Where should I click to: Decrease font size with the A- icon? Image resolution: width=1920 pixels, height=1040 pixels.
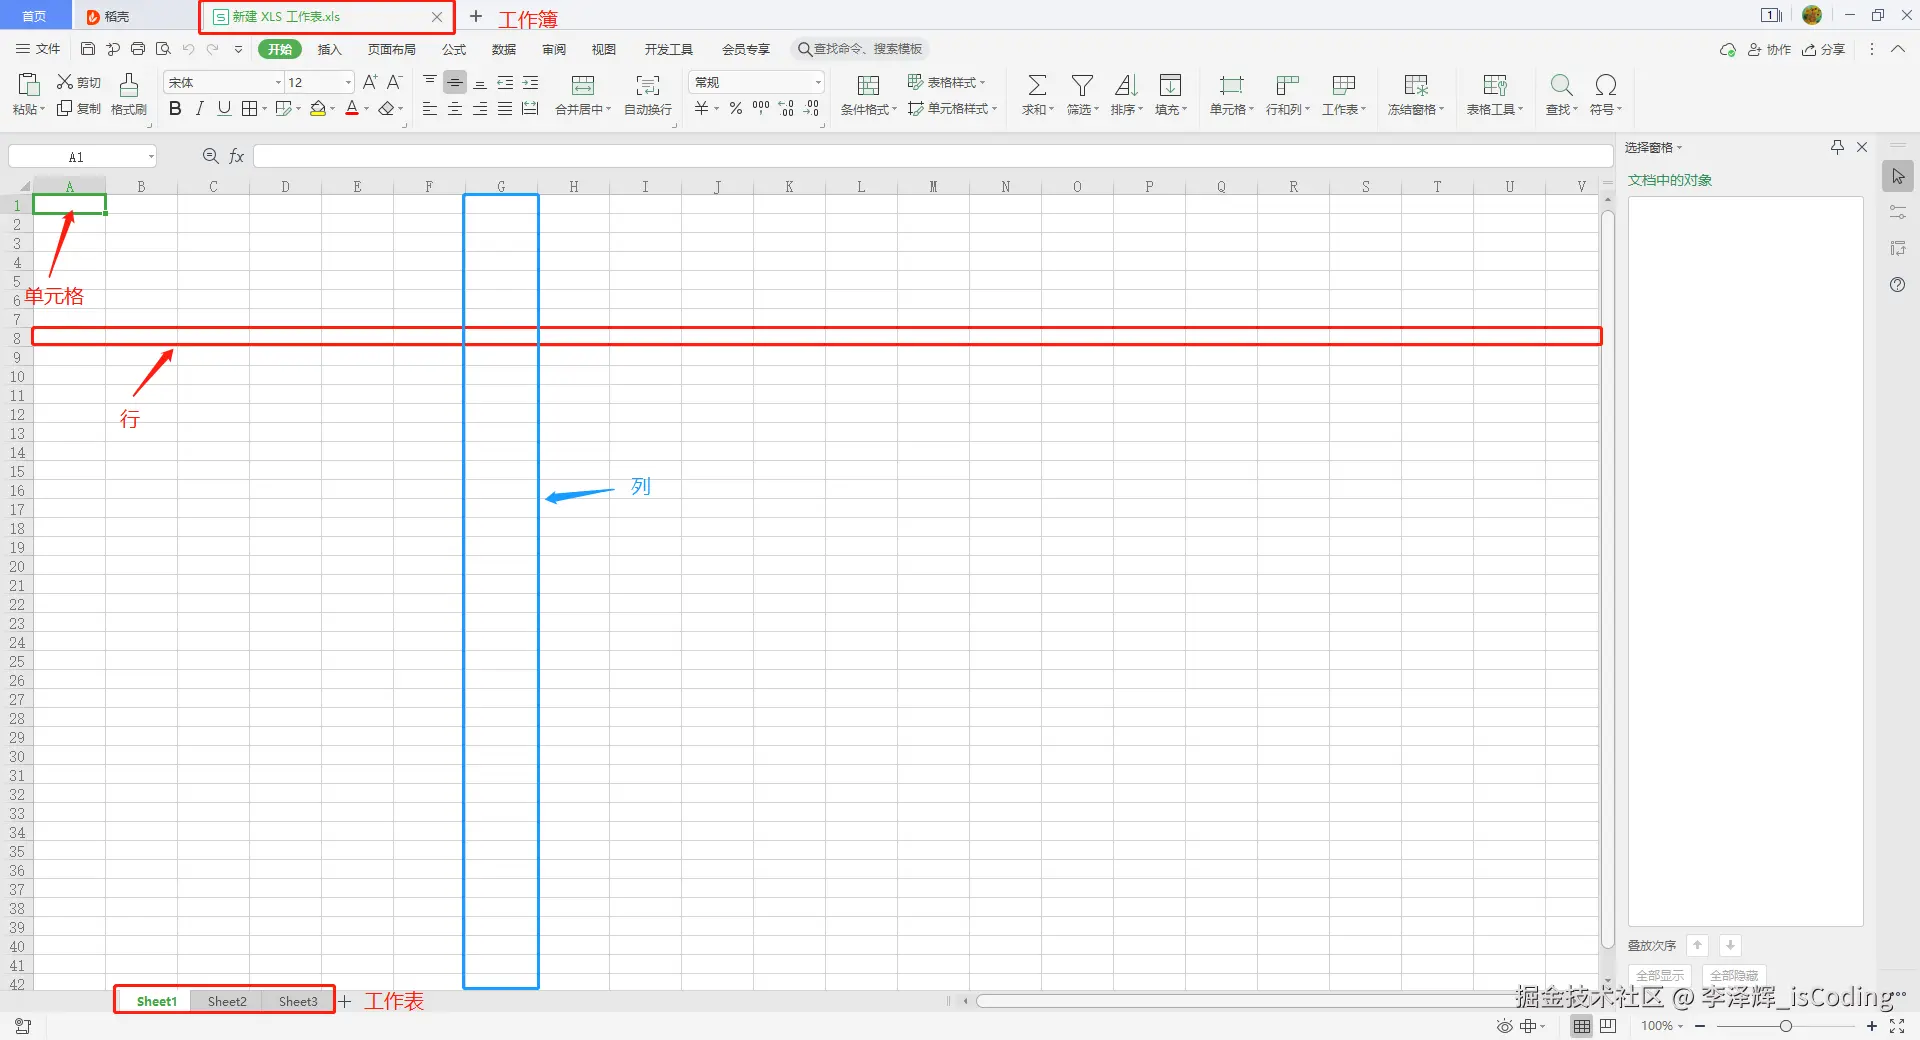coord(394,82)
